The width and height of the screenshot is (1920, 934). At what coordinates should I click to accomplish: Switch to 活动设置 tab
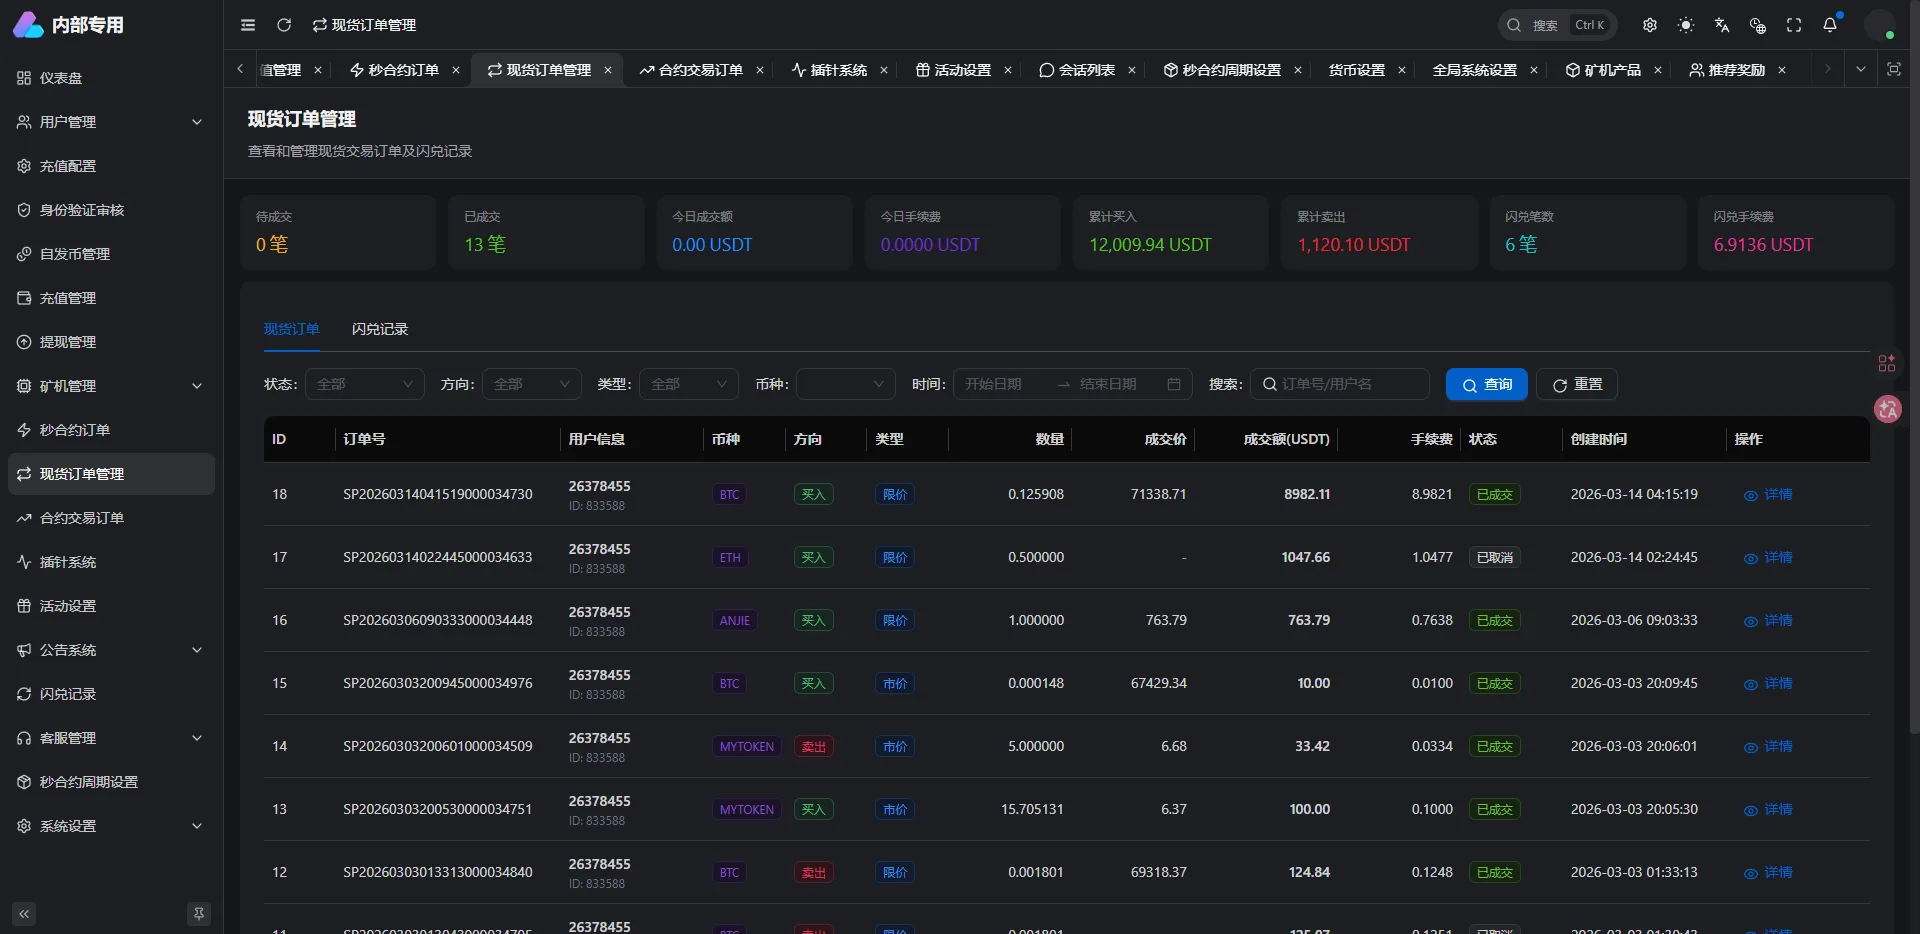[953, 70]
